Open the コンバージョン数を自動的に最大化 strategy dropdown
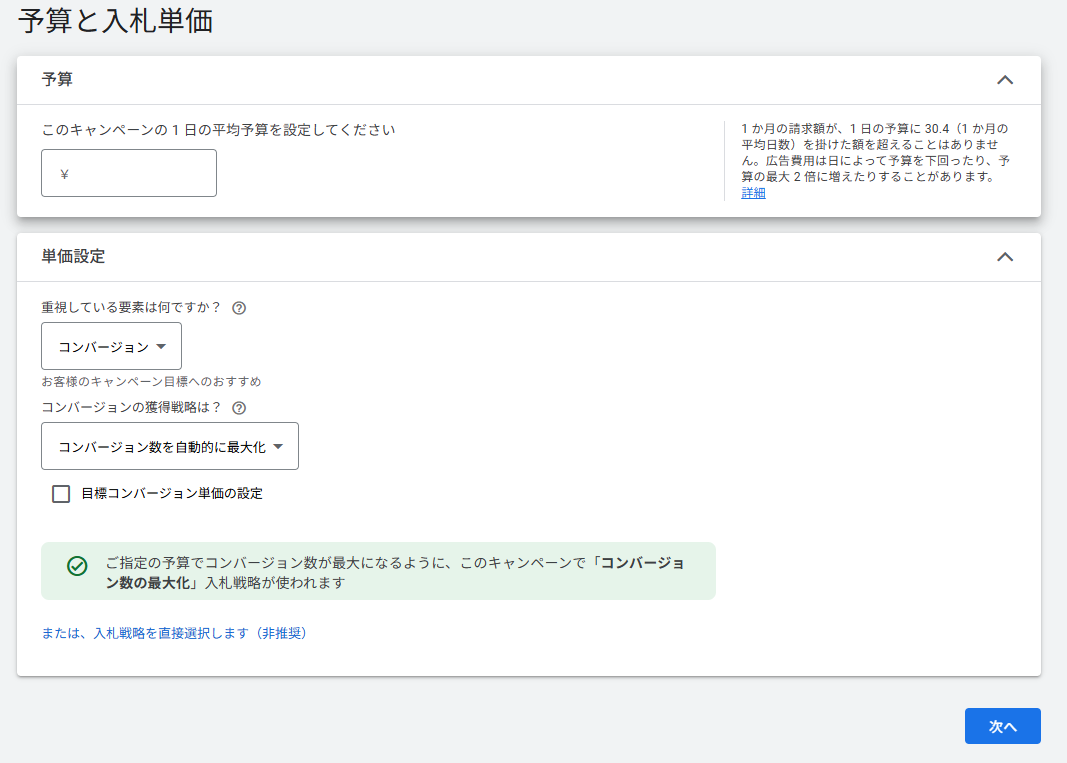This screenshot has height=763, width=1067. pyautogui.click(x=170, y=446)
